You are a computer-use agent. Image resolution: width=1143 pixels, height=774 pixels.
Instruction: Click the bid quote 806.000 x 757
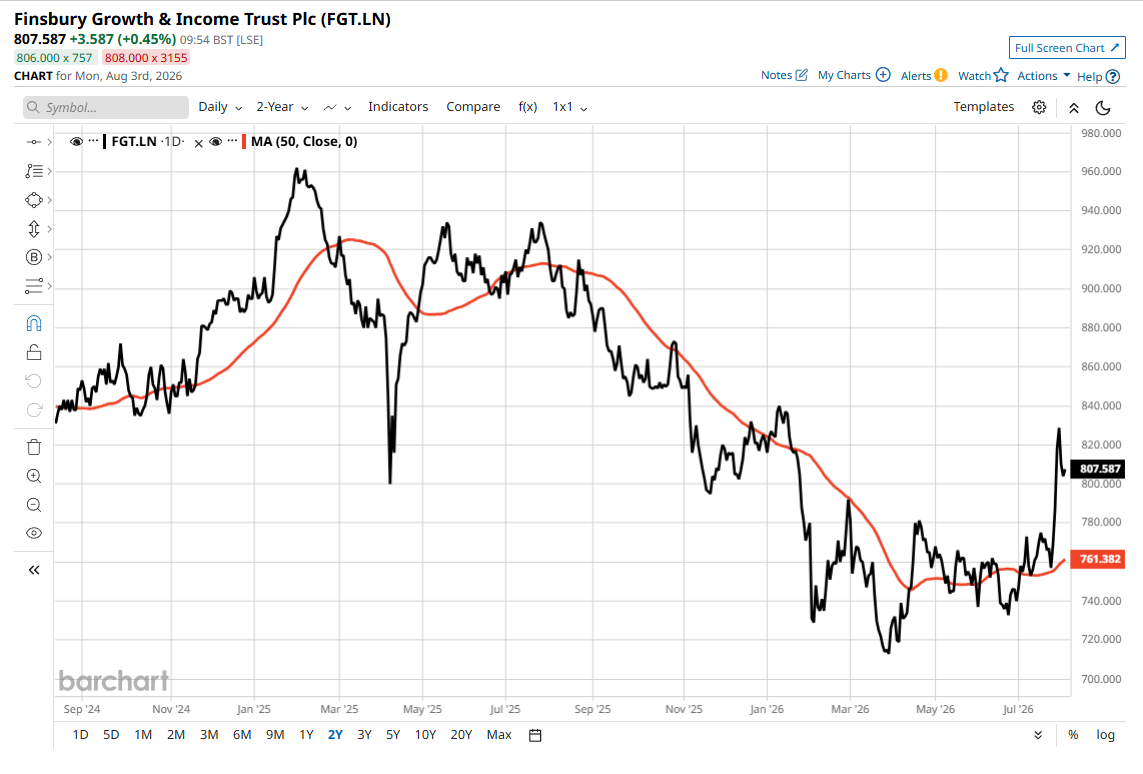pyautogui.click(x=55, y=58)
